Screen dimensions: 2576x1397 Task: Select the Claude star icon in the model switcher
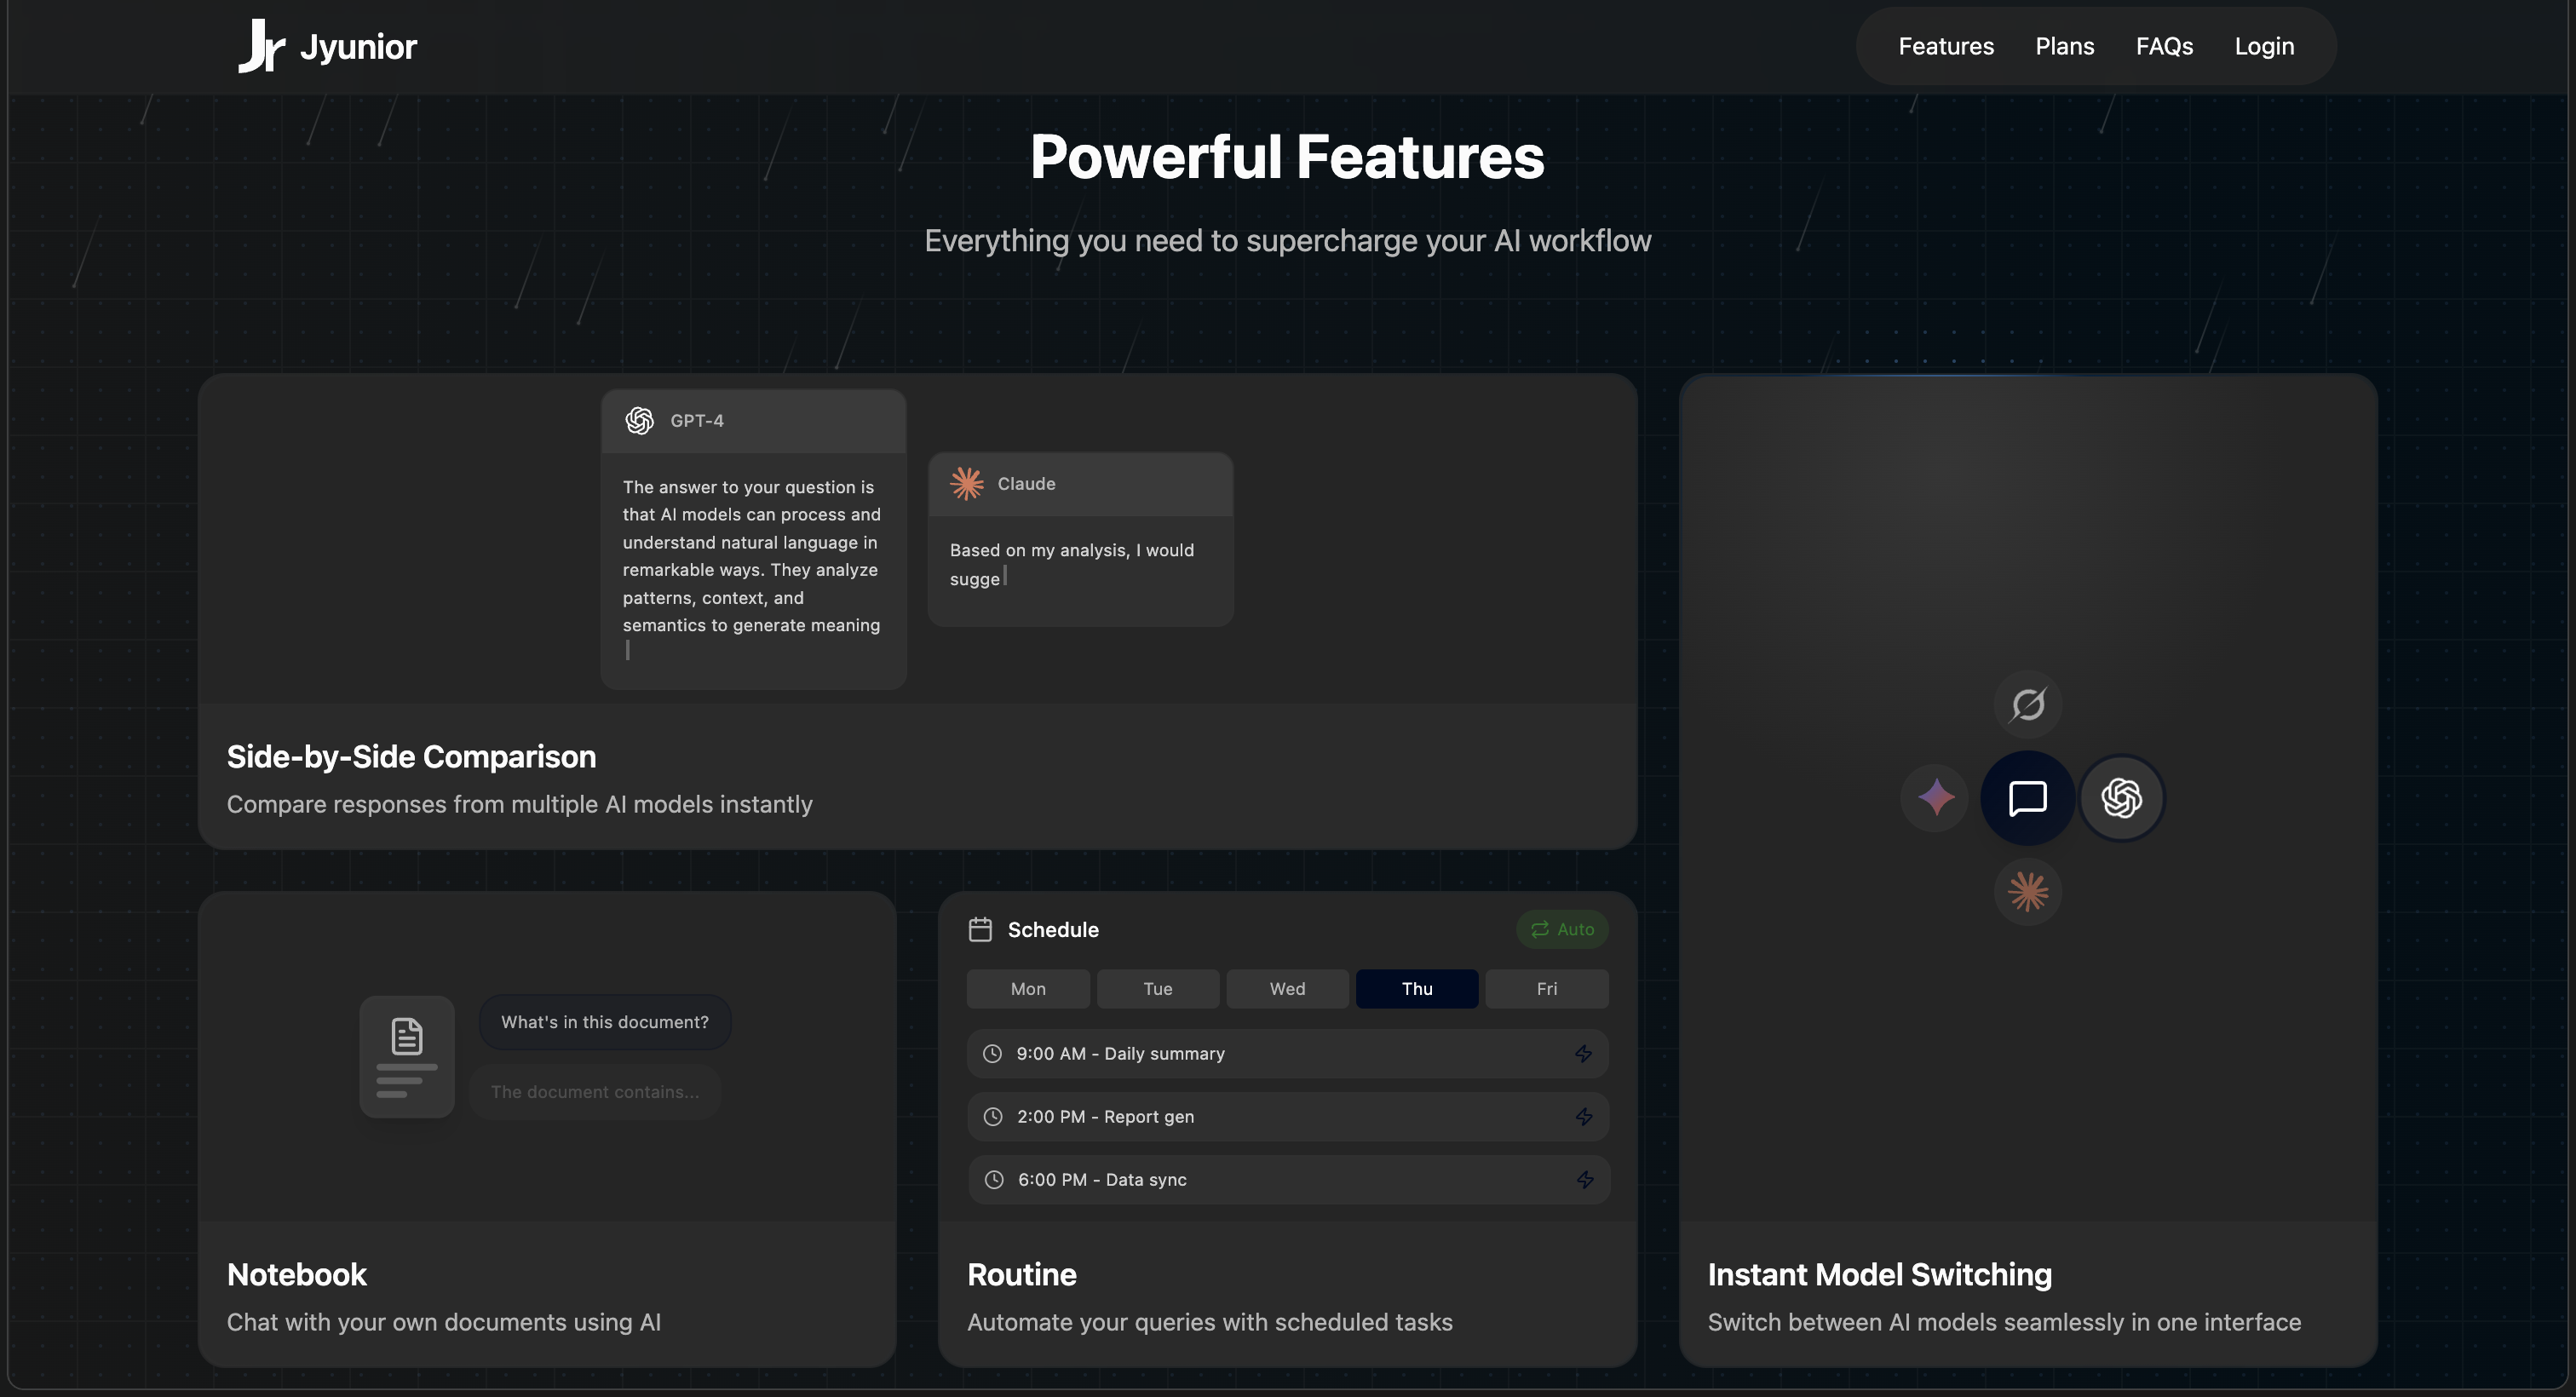[x=2027, y=890]
